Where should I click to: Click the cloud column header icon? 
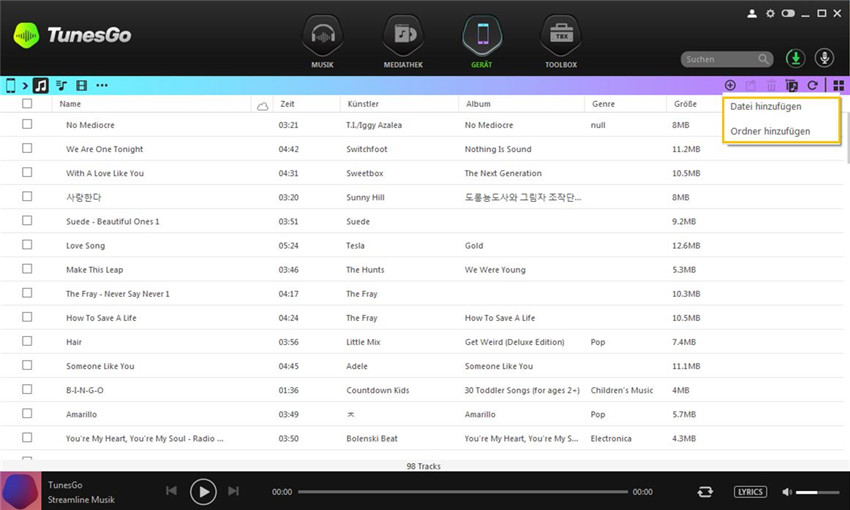[262, 106]
